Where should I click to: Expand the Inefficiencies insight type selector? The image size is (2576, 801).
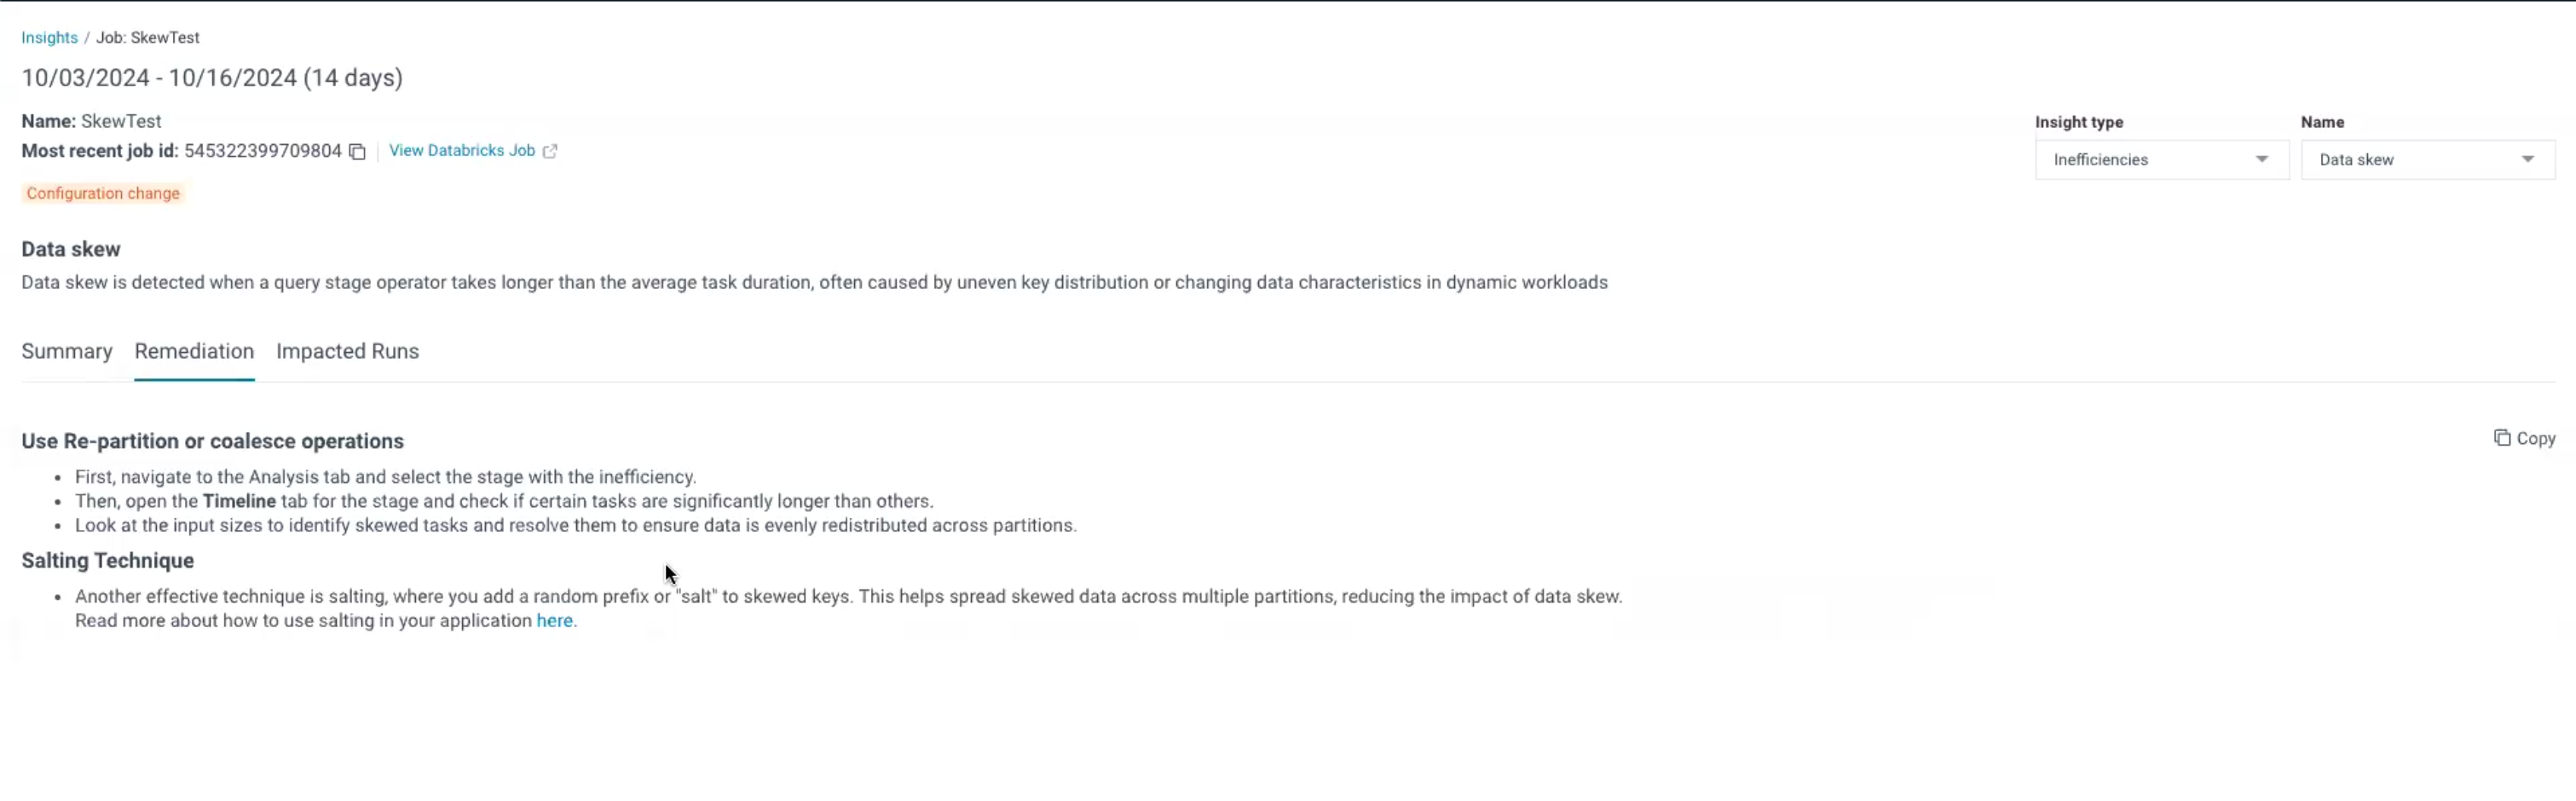pos(2160,159)
